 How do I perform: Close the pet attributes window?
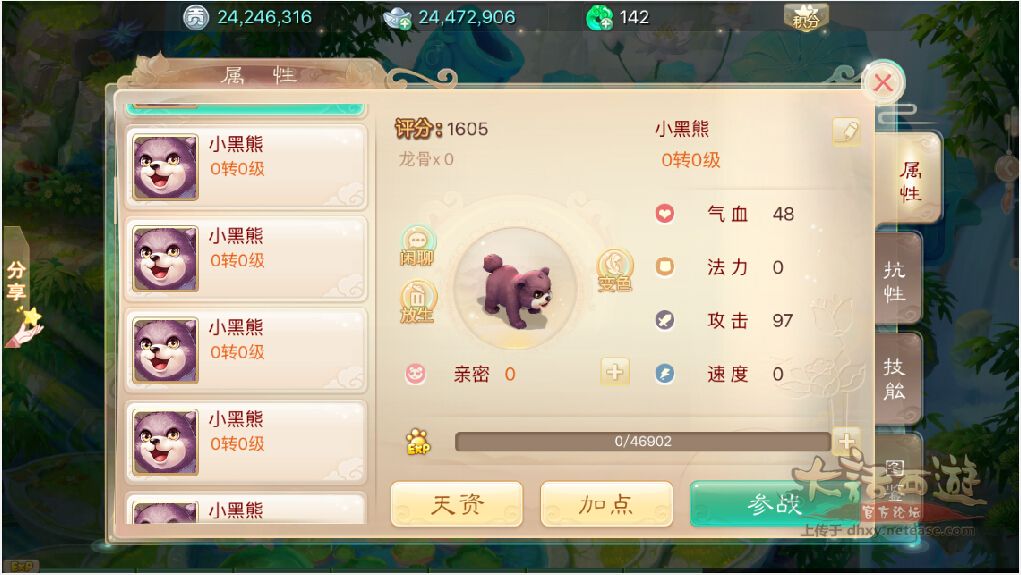(883, 83)
